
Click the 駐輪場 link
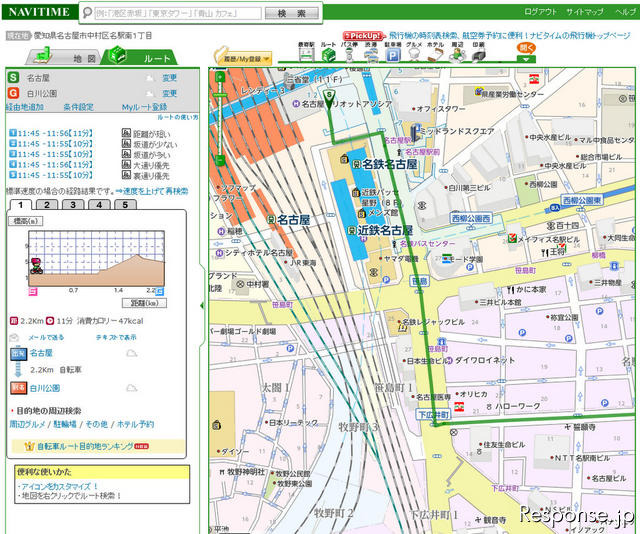click(x=65, y=424)
